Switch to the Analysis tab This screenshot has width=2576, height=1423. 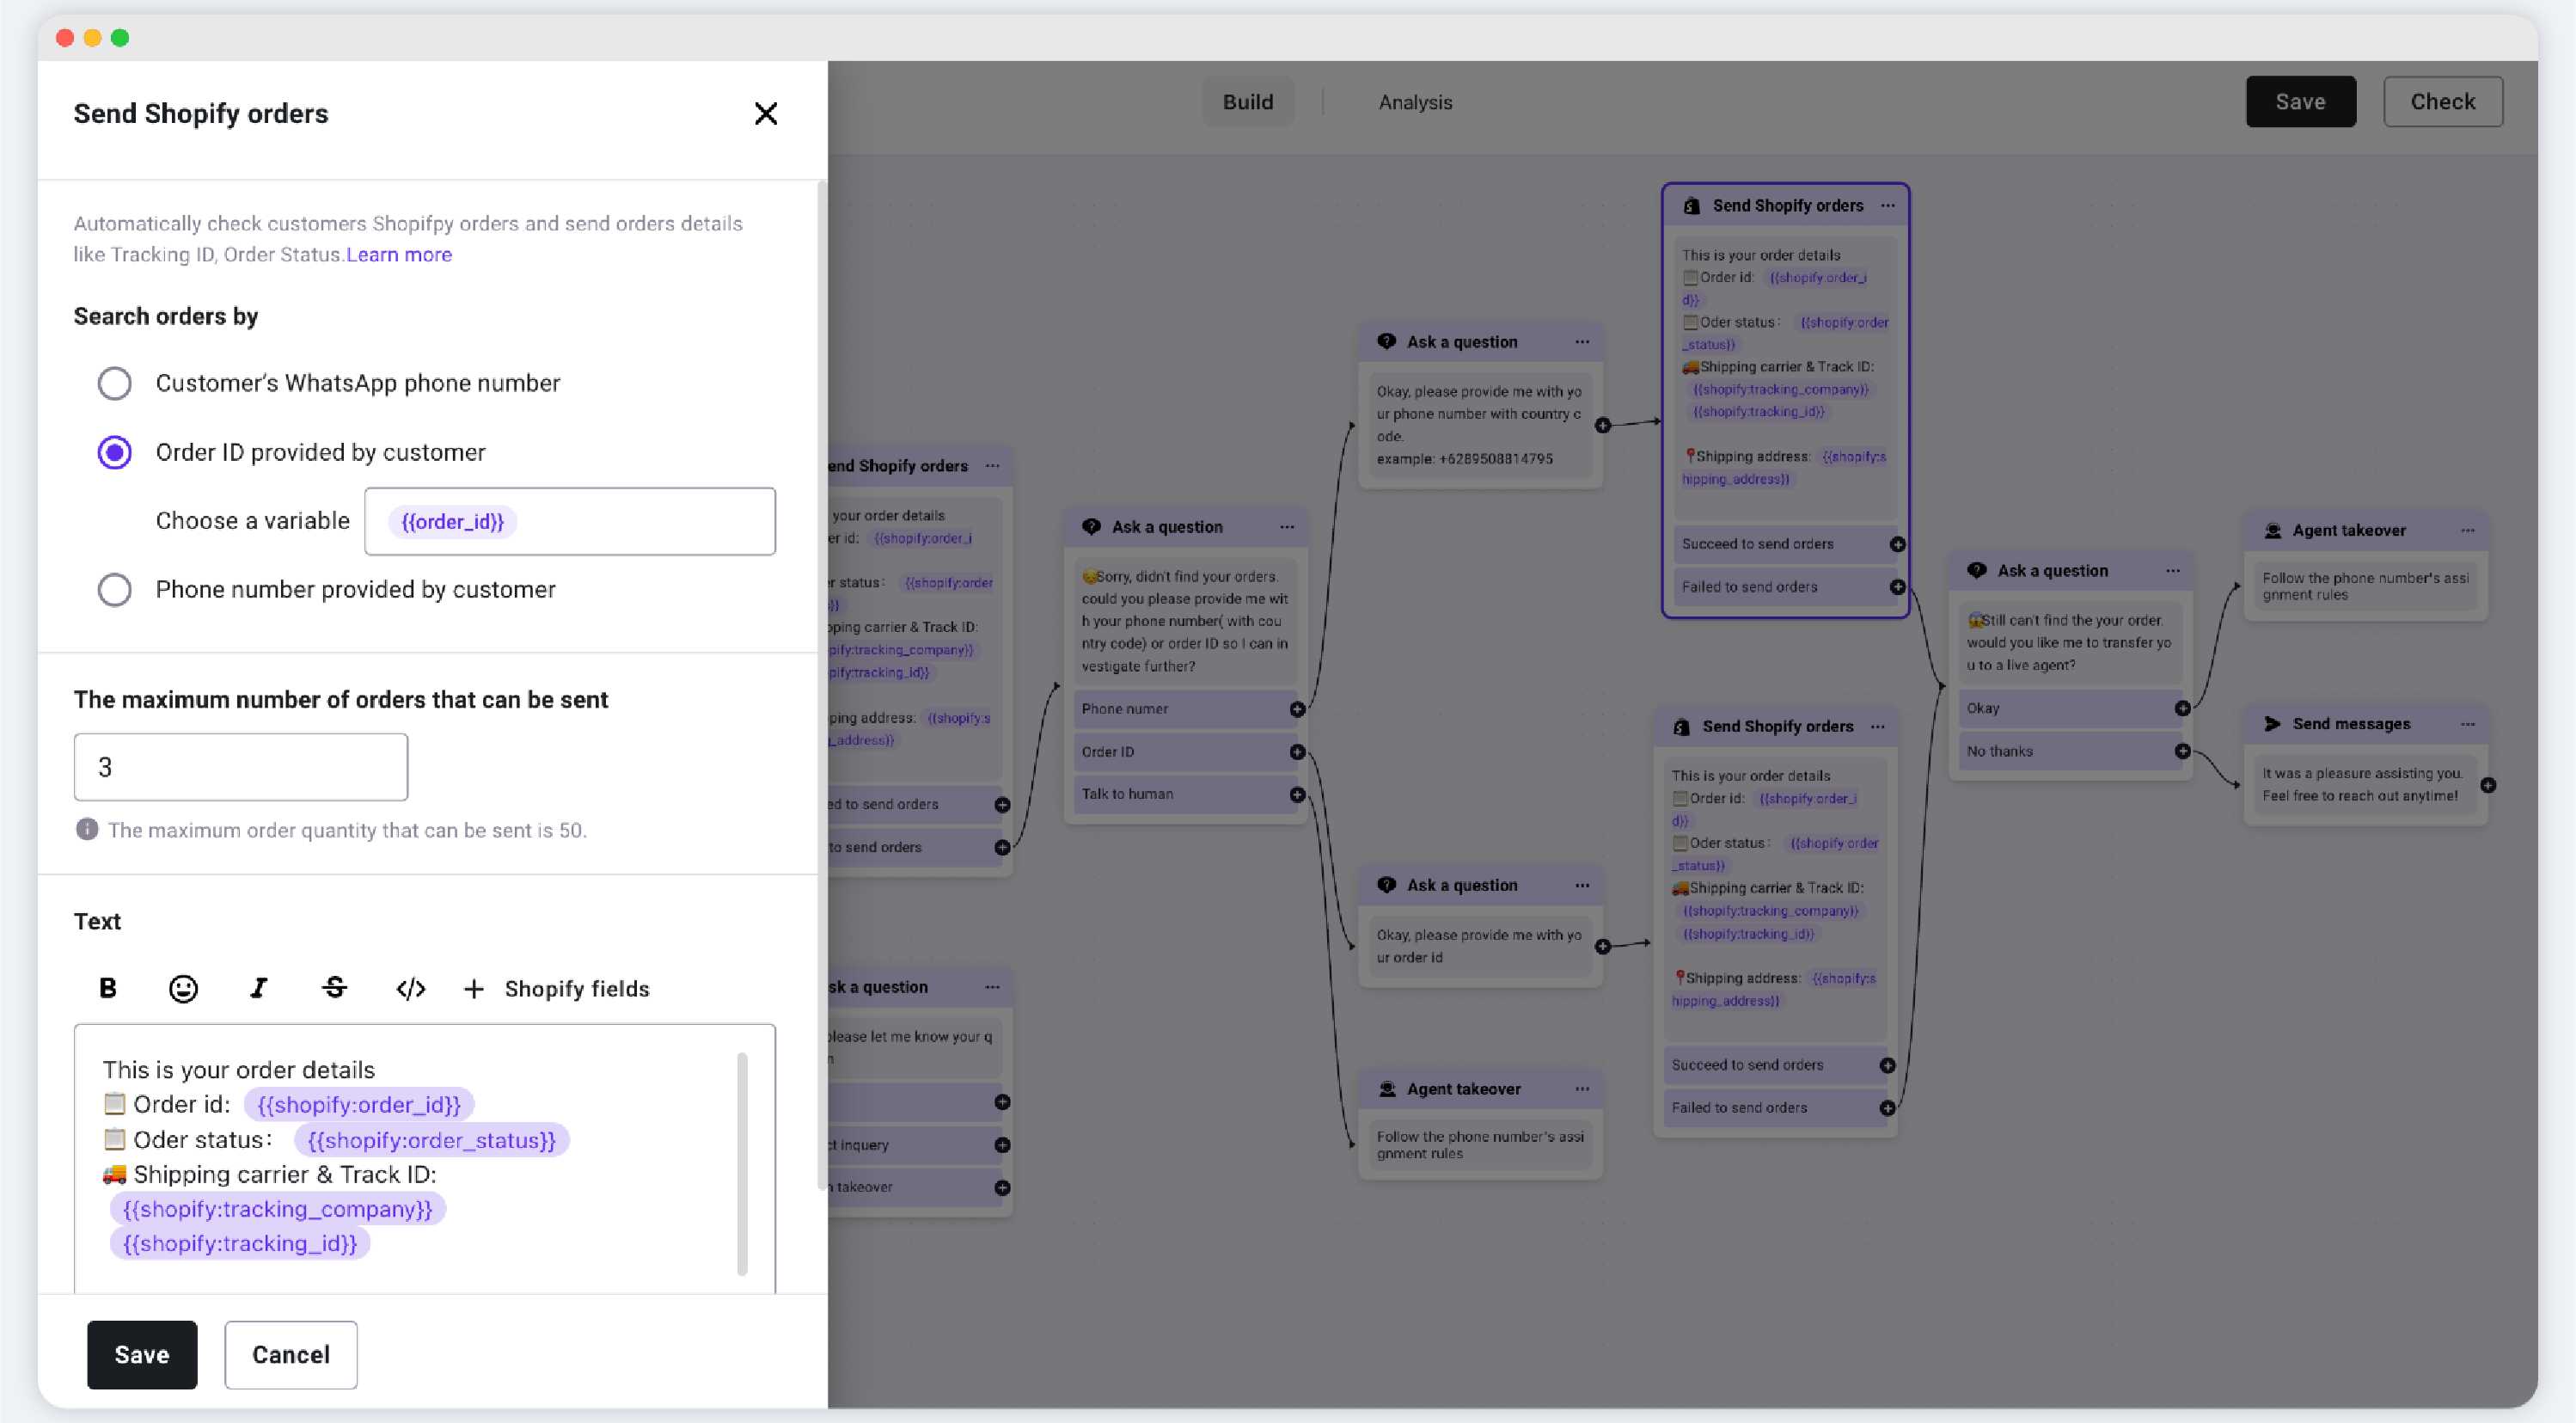(x=1415, y=102)
